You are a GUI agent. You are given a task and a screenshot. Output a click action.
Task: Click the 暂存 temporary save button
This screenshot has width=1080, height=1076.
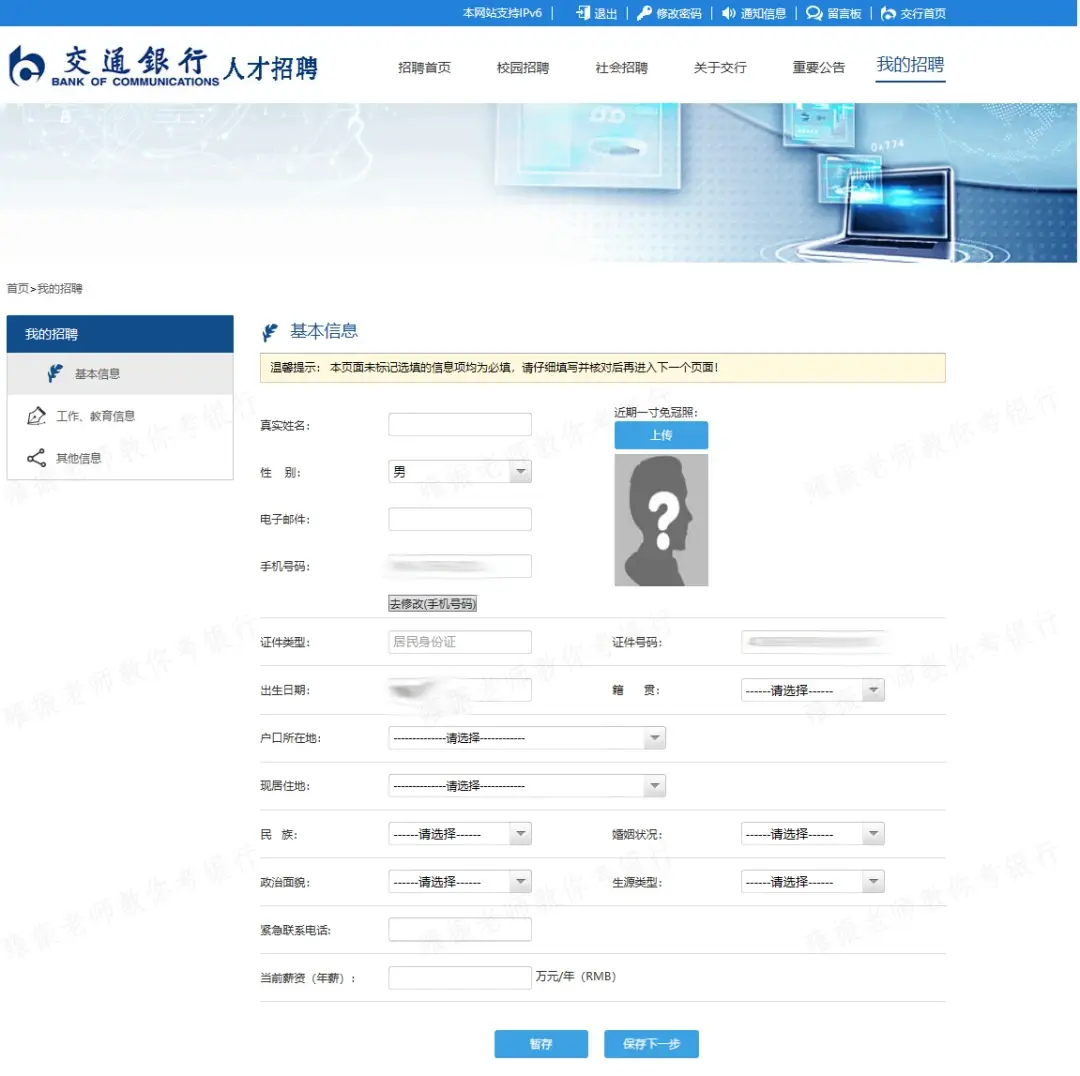point(541,1044)
